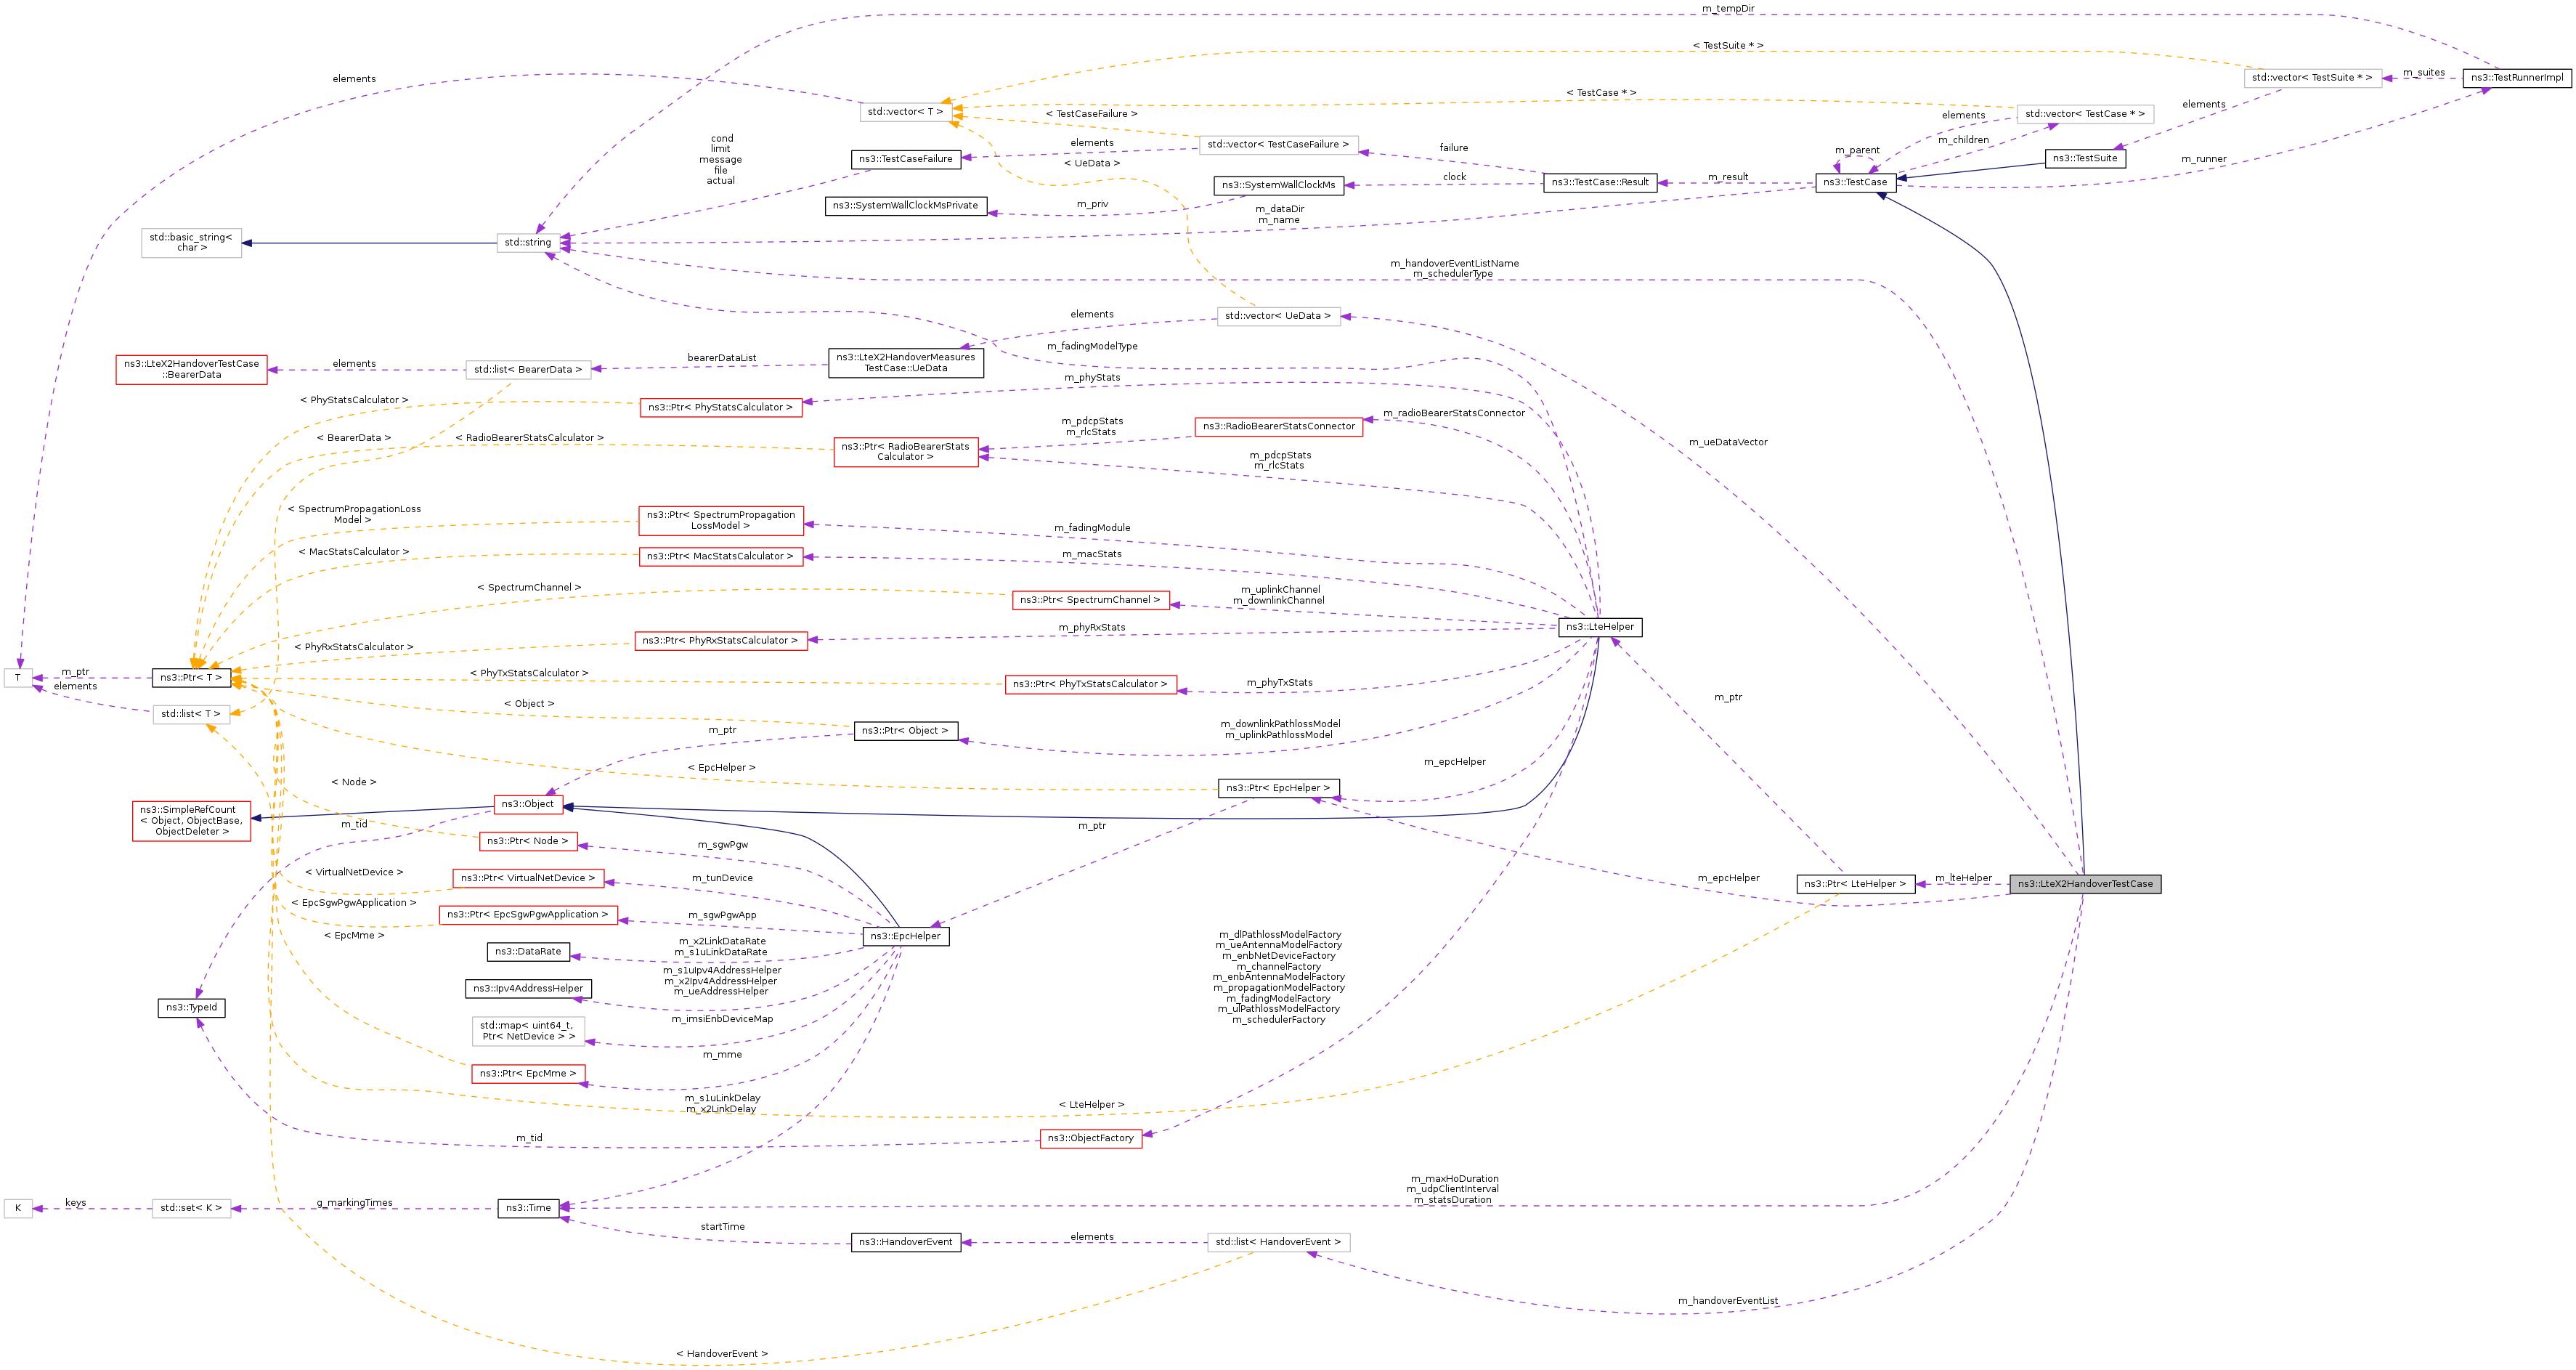The height and width of the screenshot is (1370, 2576).
Task: Open ns3::Ptr< EpcSgwPgwApplication > node
Action: point(528,915)
